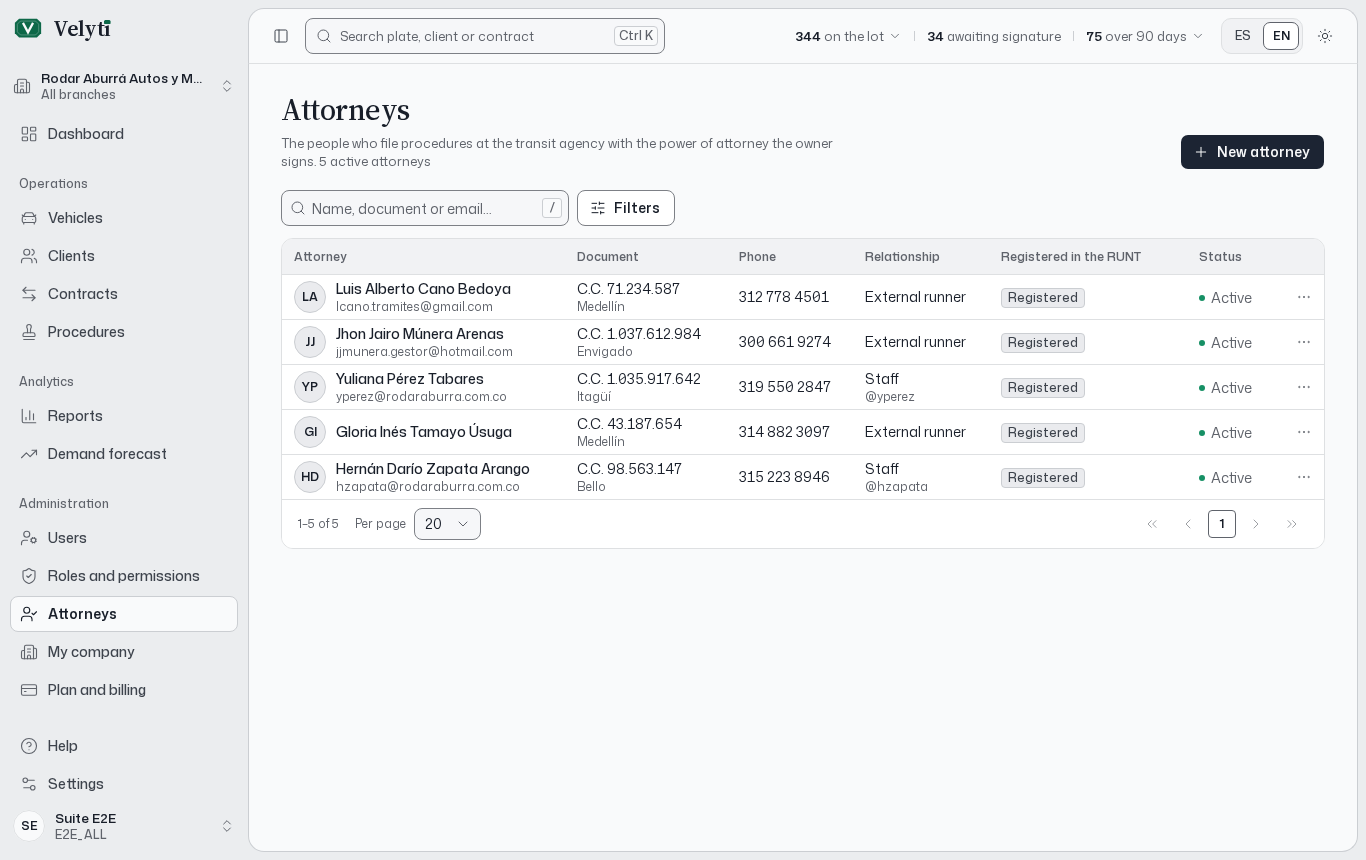
Task: Switch language to ES
Action: (x=1243, y=36)
